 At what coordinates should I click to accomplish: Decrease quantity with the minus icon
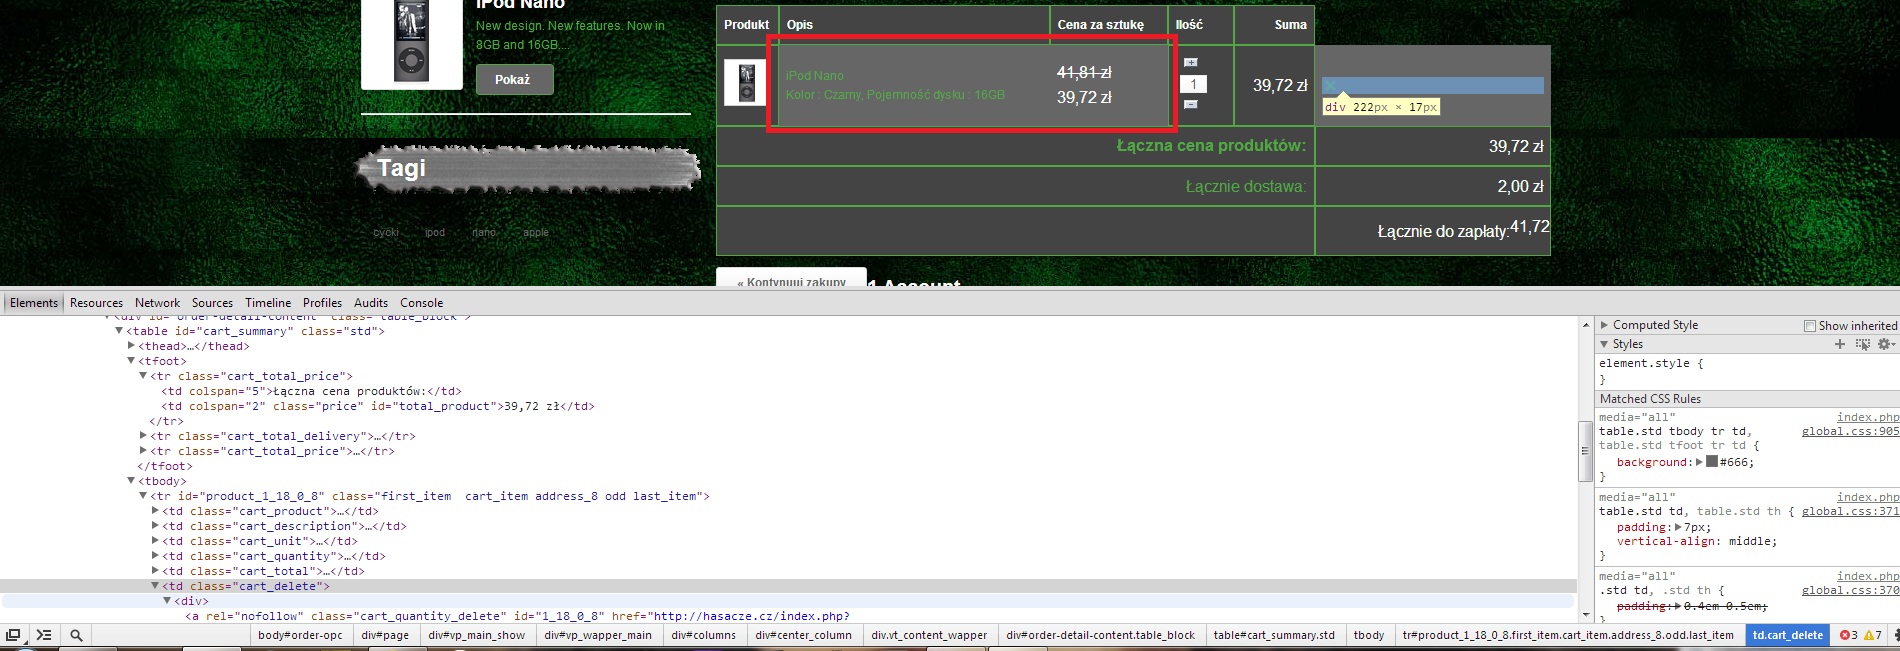tap(1190, 104)
